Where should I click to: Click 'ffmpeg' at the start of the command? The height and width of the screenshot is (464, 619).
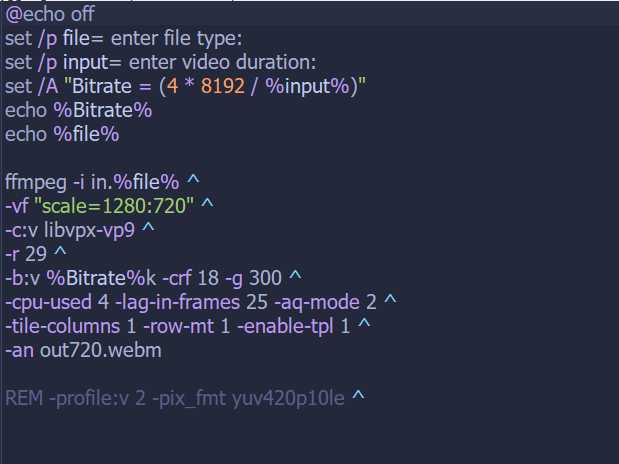[x=36, y=182]
